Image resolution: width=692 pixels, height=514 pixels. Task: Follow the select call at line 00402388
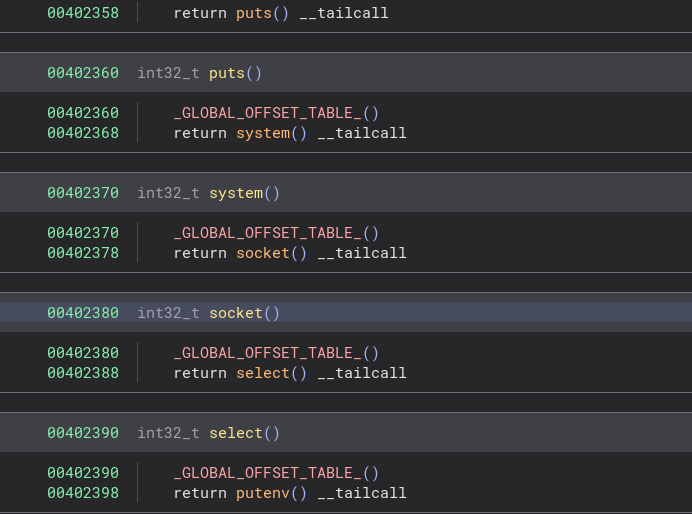(x=262, y=373)
